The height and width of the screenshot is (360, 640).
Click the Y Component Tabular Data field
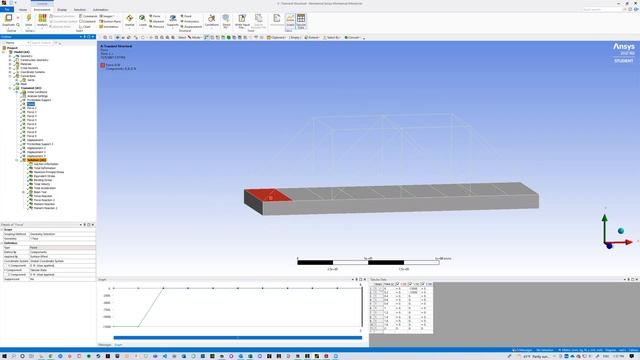tap(62, 270)
